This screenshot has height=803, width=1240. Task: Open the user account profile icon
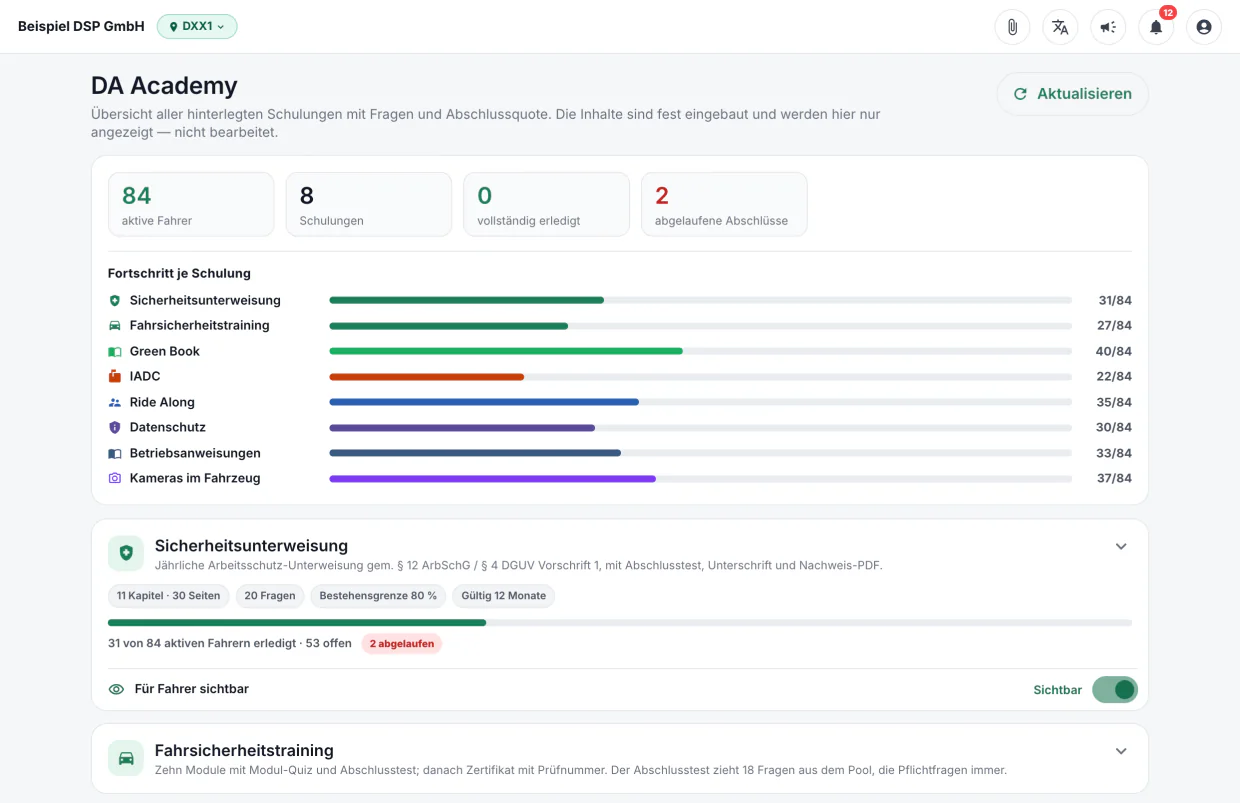[x=1204, y=27]
